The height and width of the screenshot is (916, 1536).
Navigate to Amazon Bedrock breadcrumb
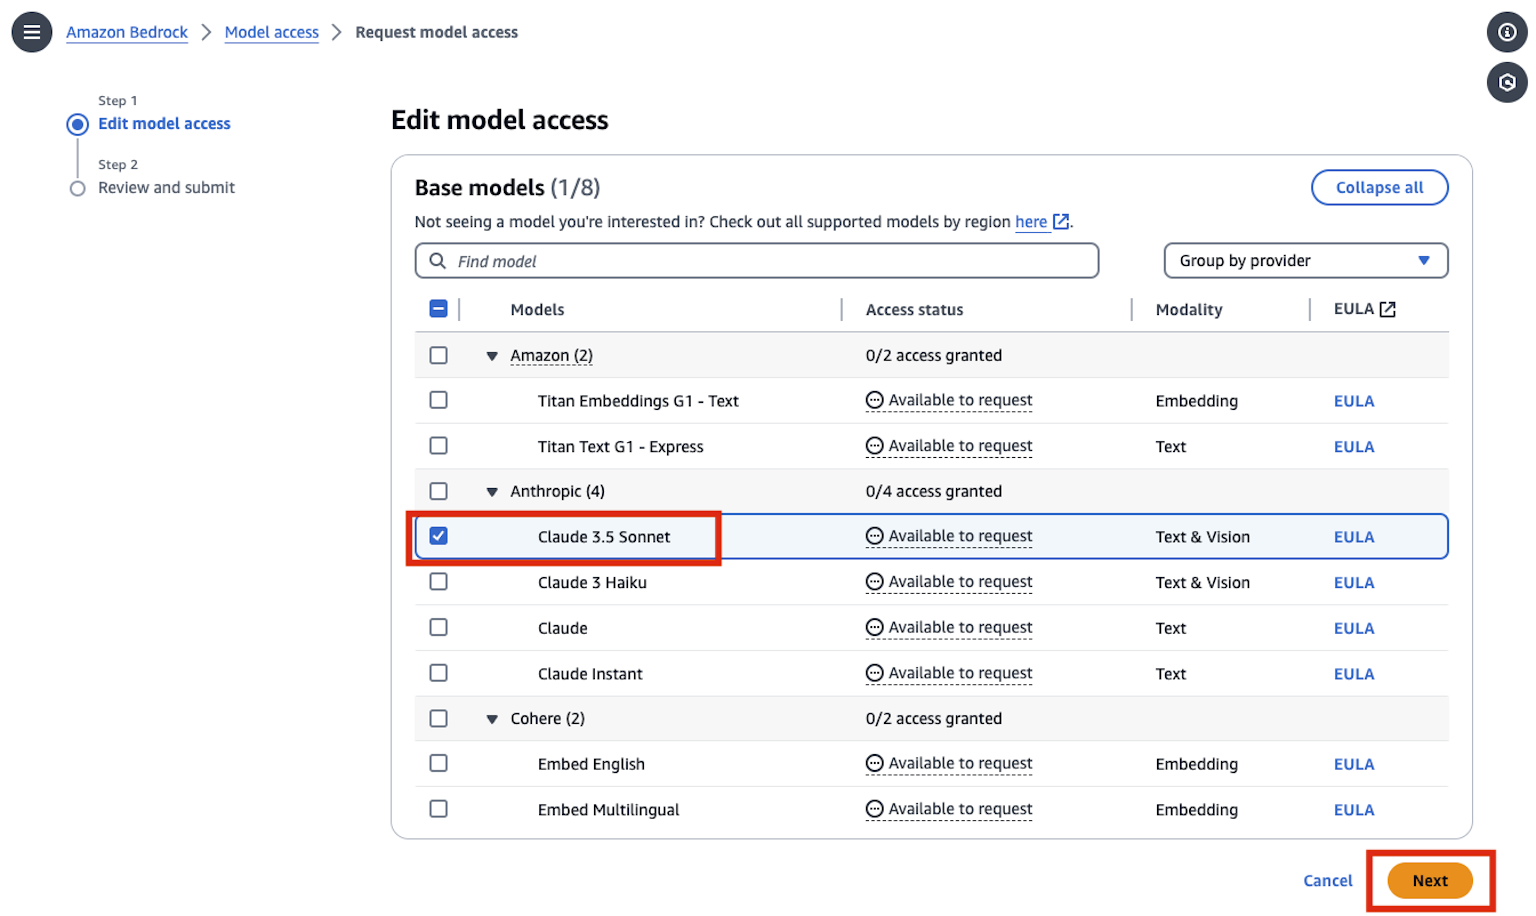pos(127,32)
